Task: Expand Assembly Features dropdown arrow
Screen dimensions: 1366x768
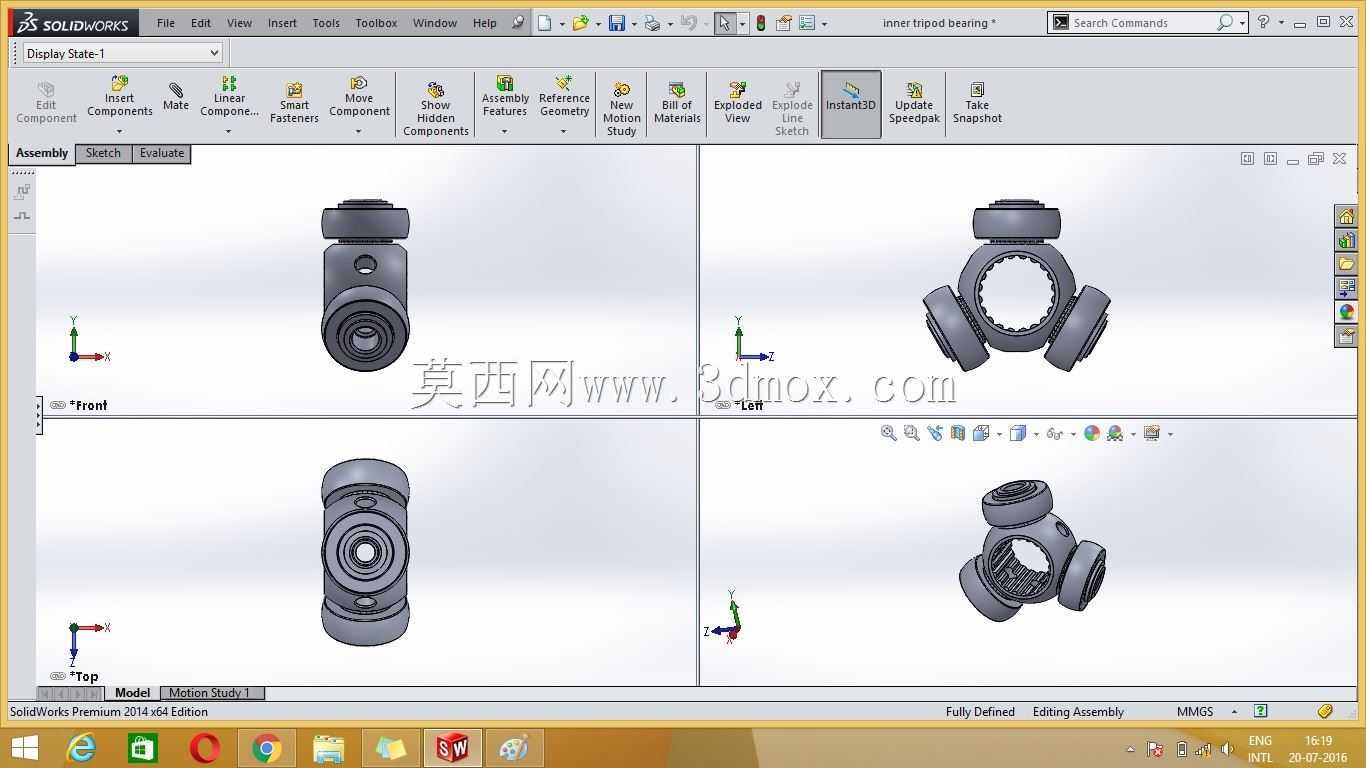Action: (504, 131)
